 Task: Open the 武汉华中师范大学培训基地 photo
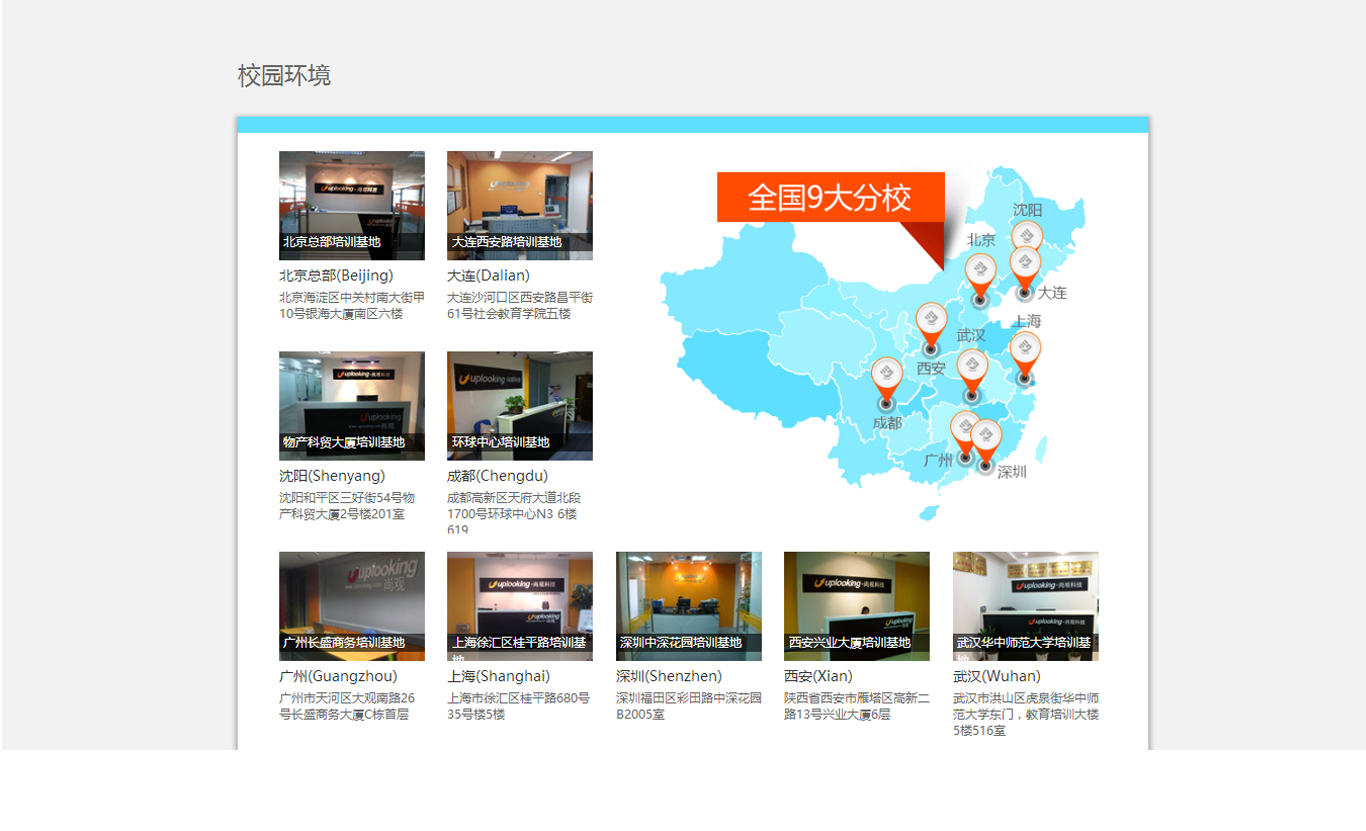pos(1026,606)
